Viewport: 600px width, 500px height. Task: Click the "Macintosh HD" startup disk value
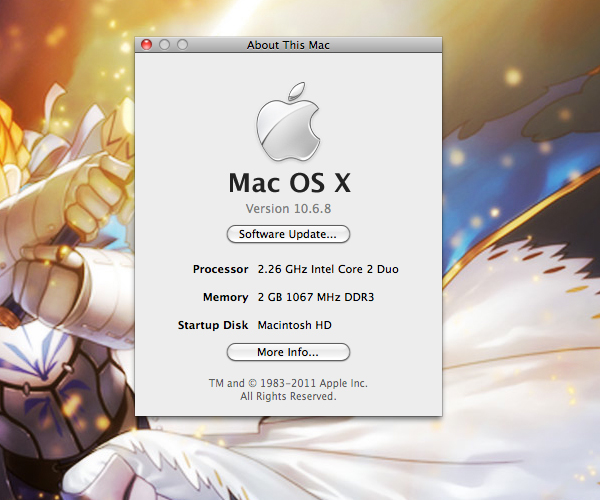pos(294,325)
